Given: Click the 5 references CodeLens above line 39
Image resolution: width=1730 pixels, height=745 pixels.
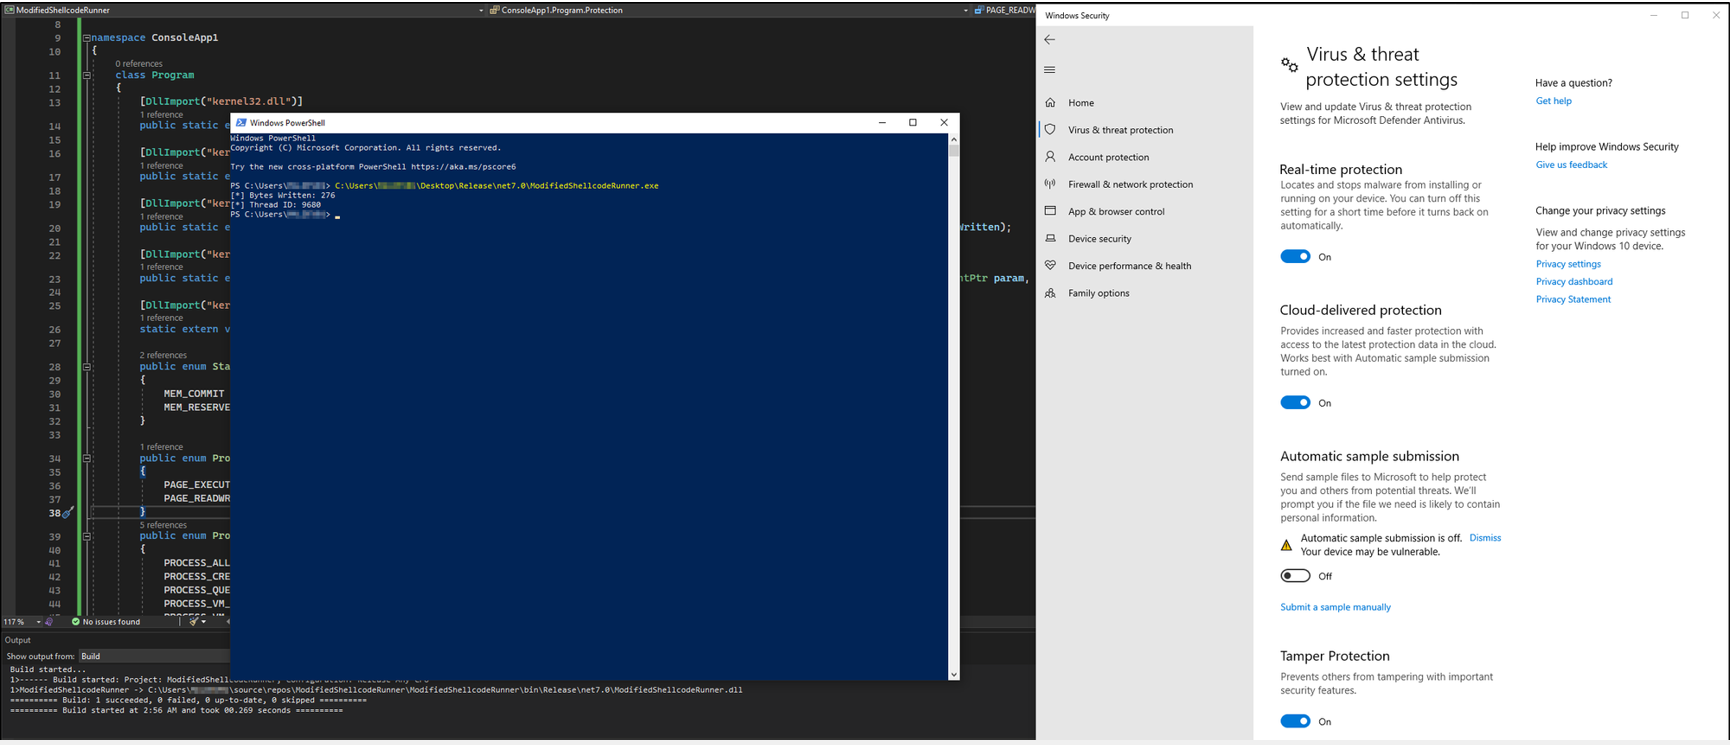Looking at the screenshot, I should pyautogui.click(x=163, y=525).
